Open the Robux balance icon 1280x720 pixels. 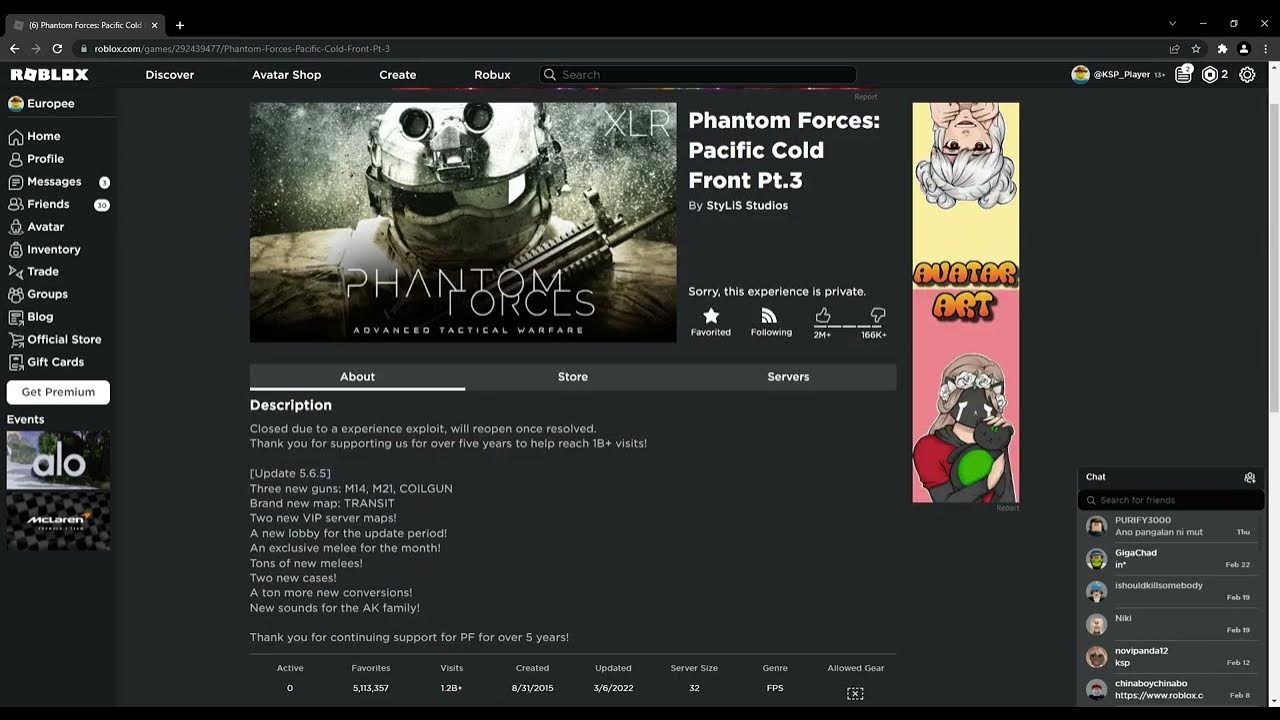1210,75
